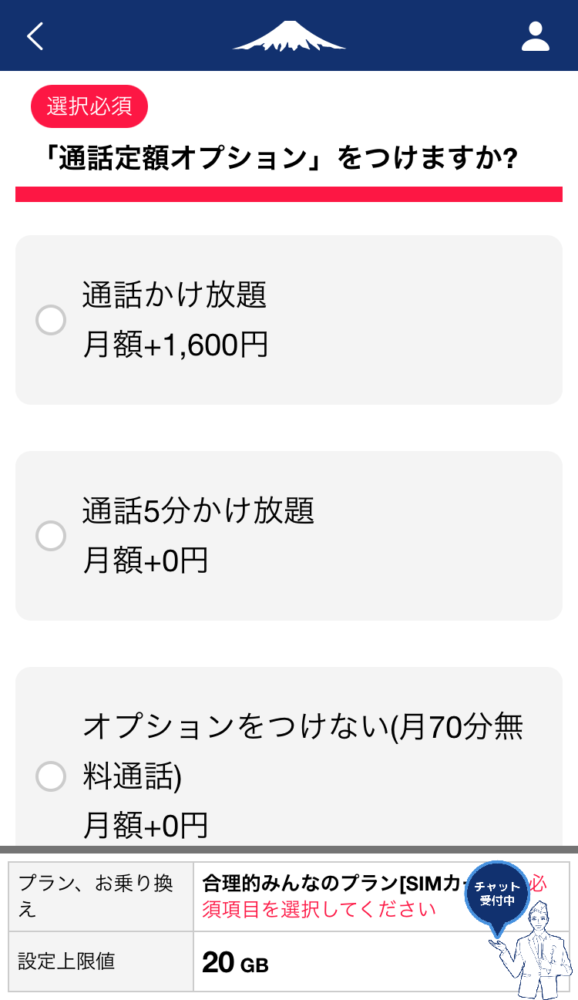This screenshot has height=1000, width=578.
Task: Tap the Mt. Fuji logo in header
Action: tap(289, 36)
